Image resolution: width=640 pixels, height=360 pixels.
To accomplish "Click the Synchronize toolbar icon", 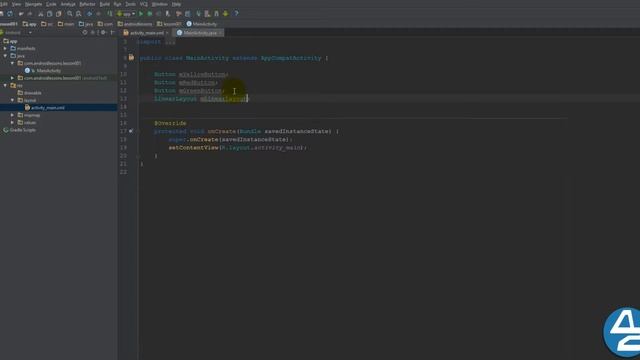I will [10, 14].
